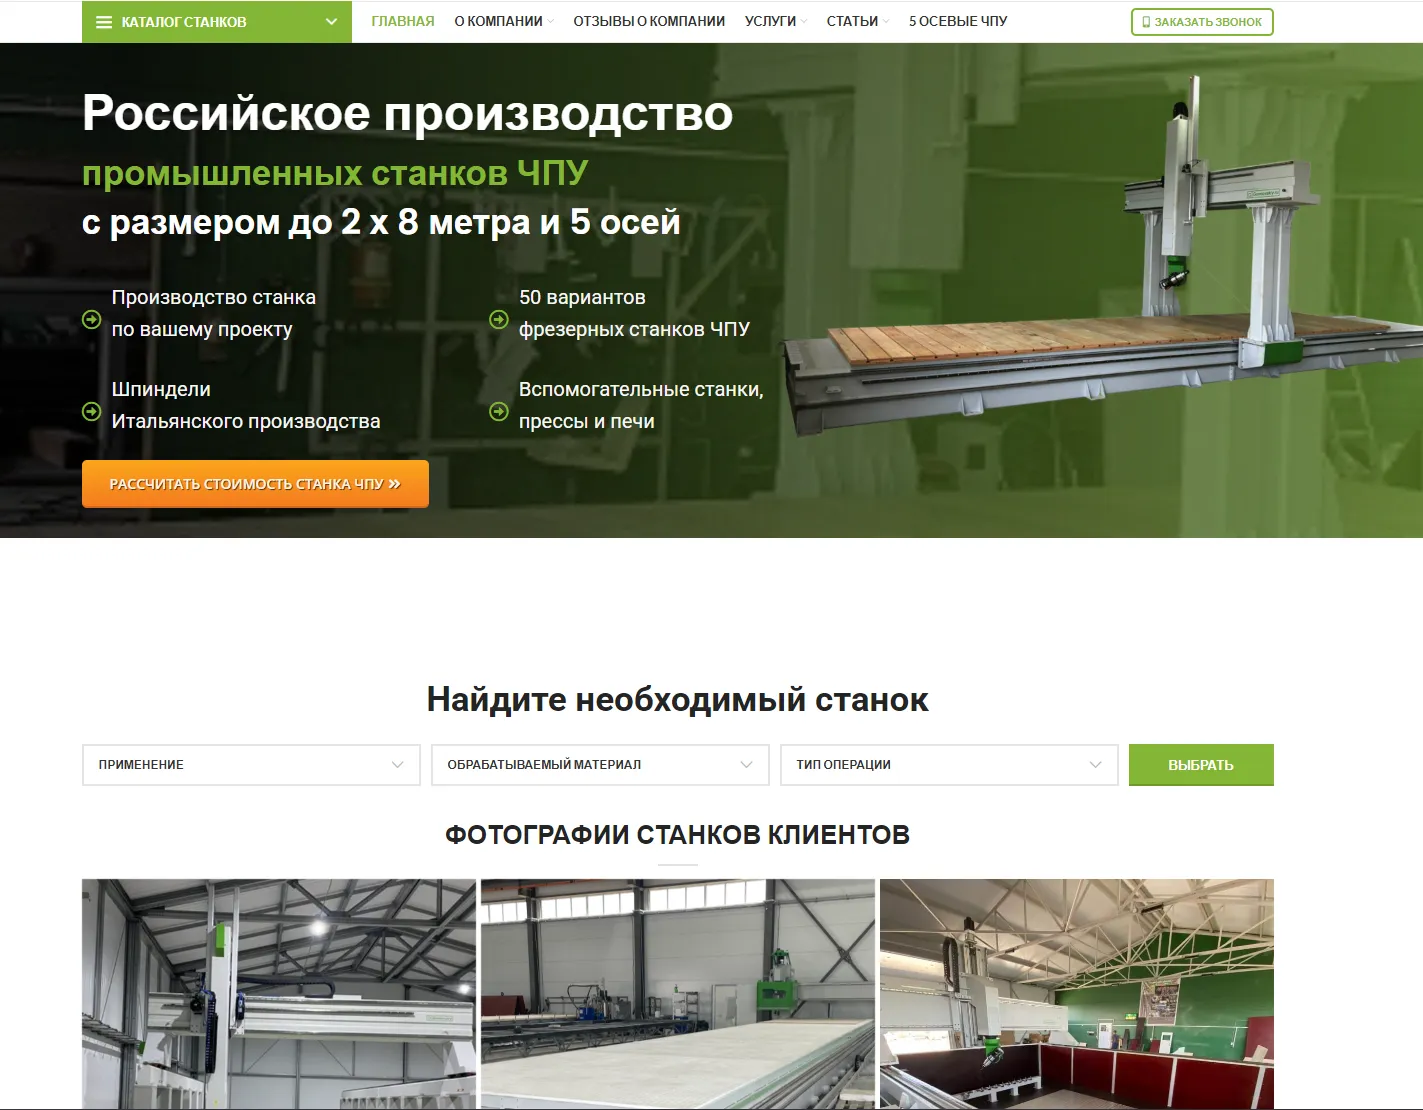The image size is (1423, 1110).
Task: Go to the Главная menu item
Action: click(x=403, y=21)
